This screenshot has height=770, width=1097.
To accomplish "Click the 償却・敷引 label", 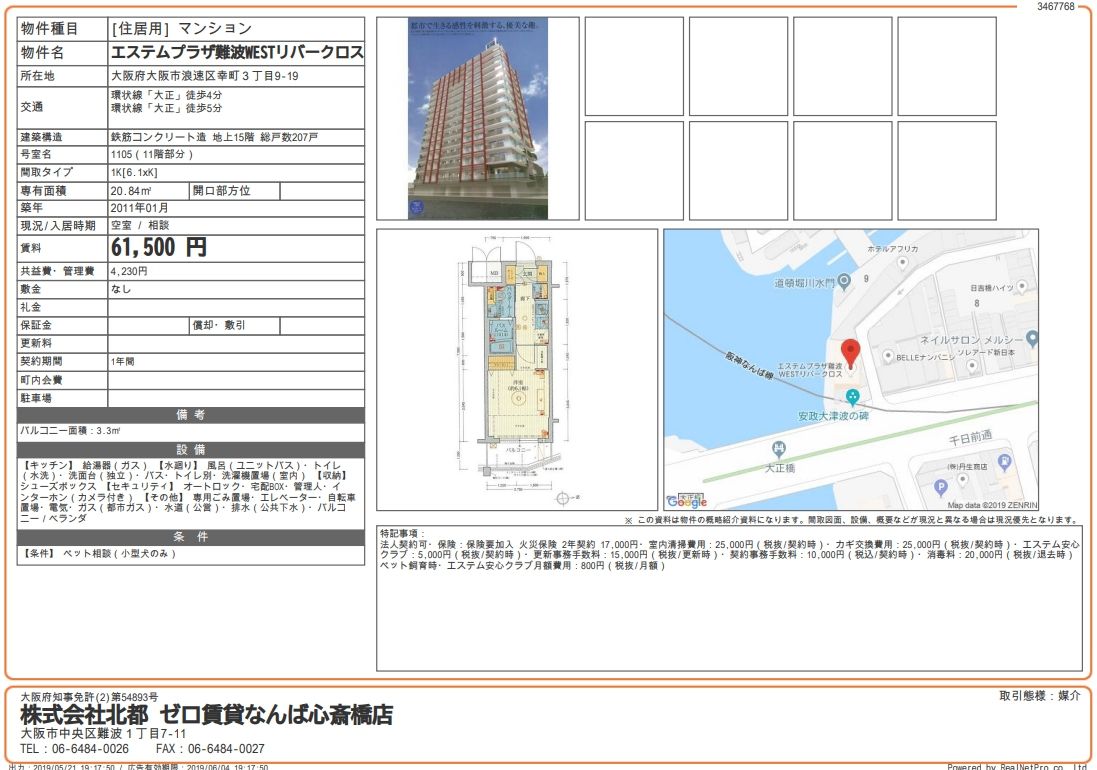I will (219, 325).
